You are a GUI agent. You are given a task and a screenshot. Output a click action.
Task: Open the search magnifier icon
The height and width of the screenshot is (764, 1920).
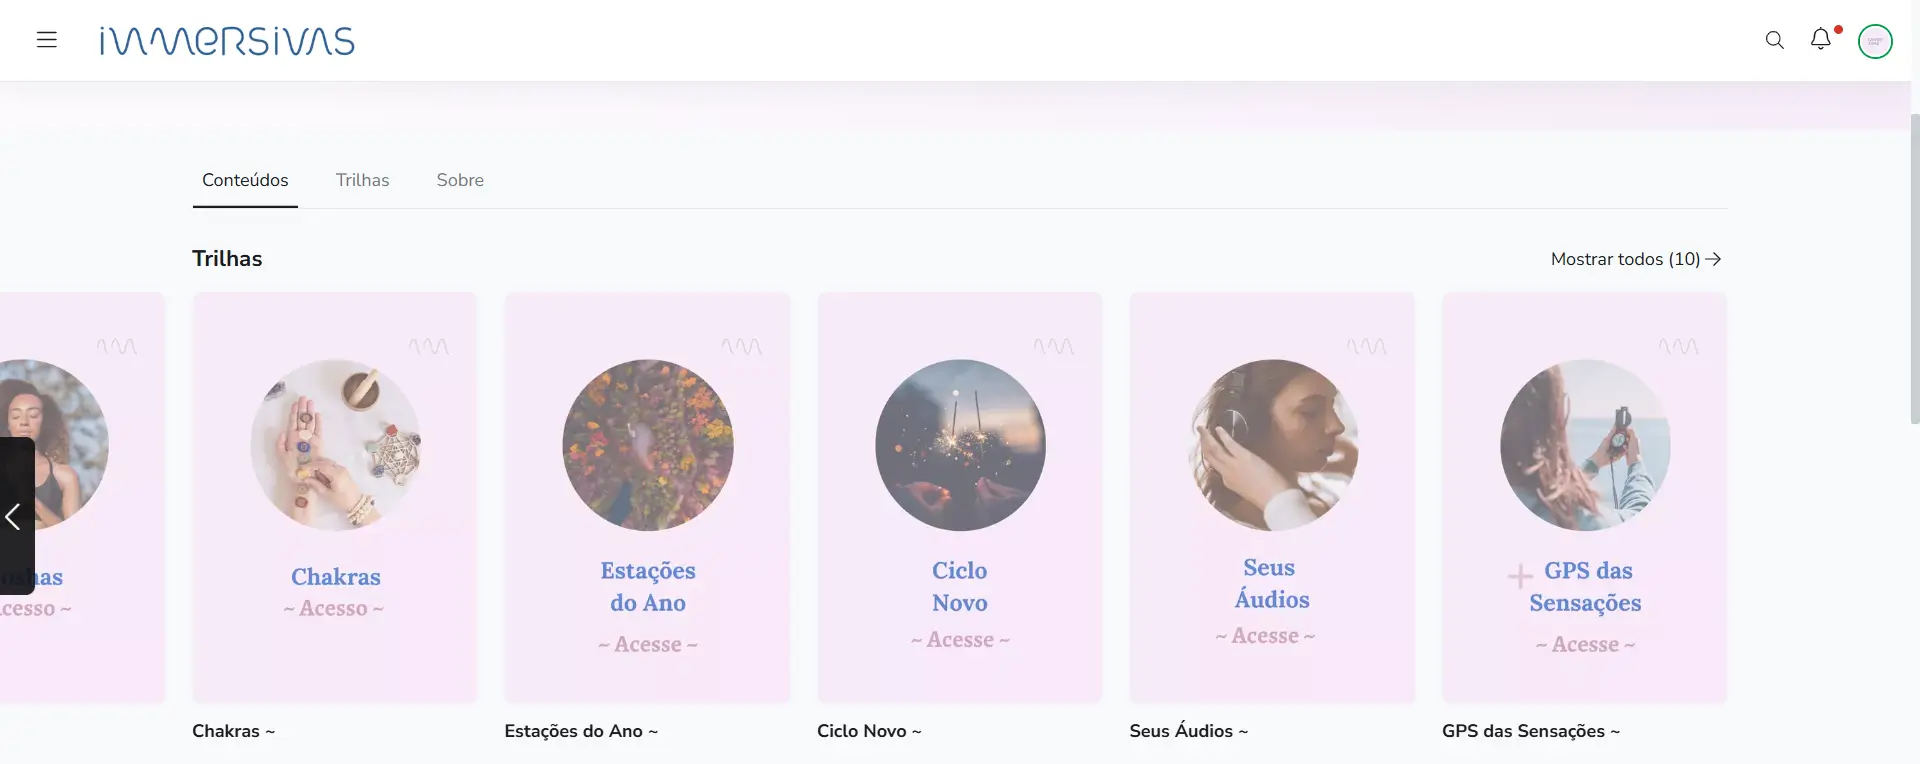1774,40
